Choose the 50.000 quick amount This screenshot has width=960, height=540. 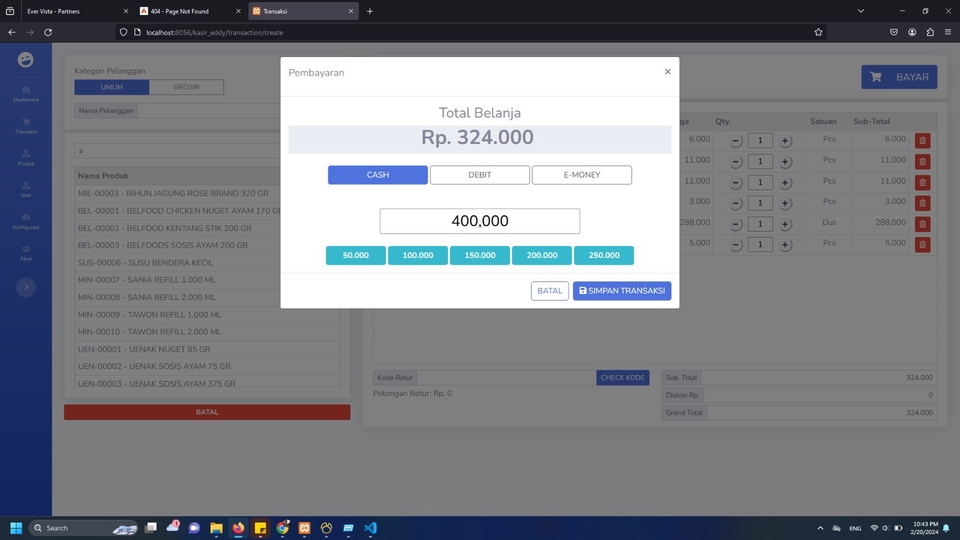pyautogui.click(x=356, y=255)
